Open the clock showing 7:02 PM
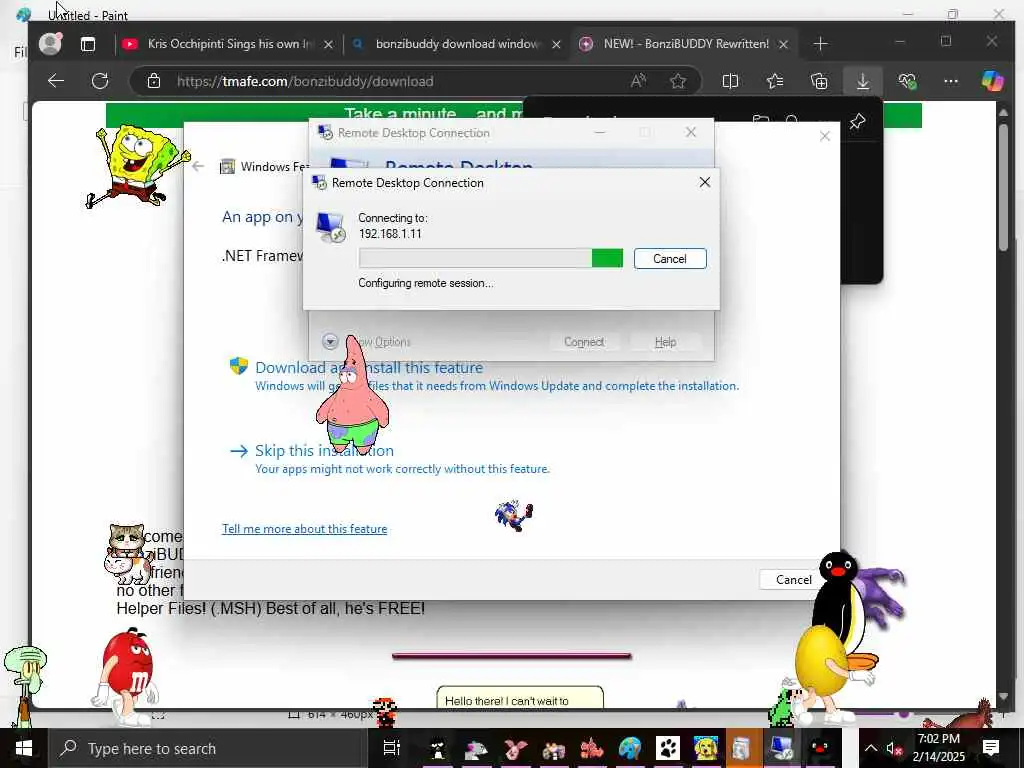Screen dimensions: 1024x768 [938, 748]
